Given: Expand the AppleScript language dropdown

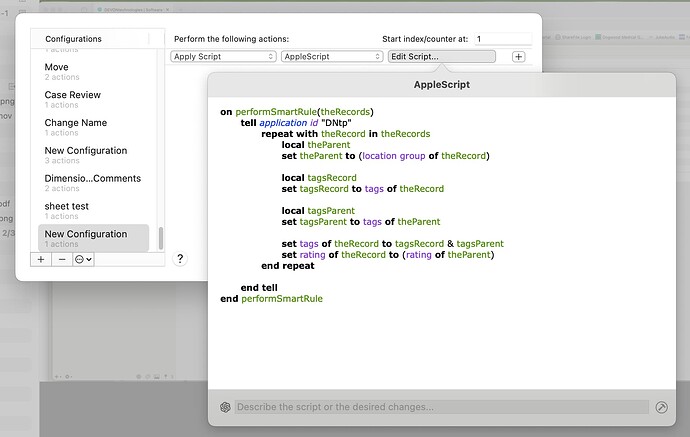Looking at the screenshot, I should pyautogui.click(x=331, y=57).
